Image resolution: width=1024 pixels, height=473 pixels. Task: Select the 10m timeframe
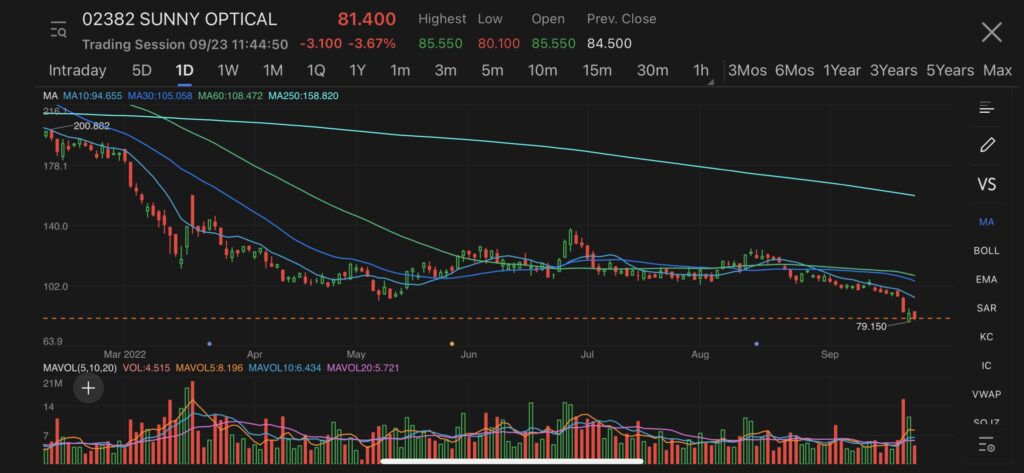tap(542, 70)
